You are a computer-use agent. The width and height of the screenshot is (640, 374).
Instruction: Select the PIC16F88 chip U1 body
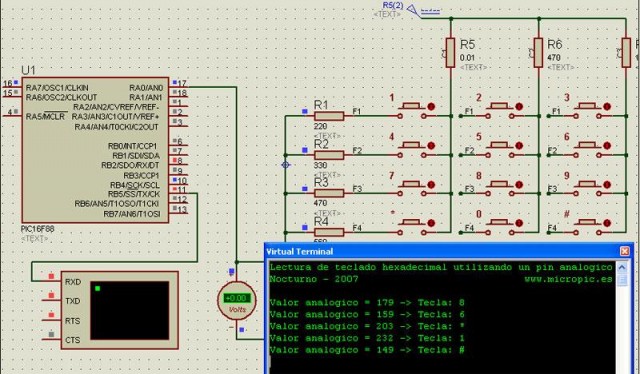(96, 150)
